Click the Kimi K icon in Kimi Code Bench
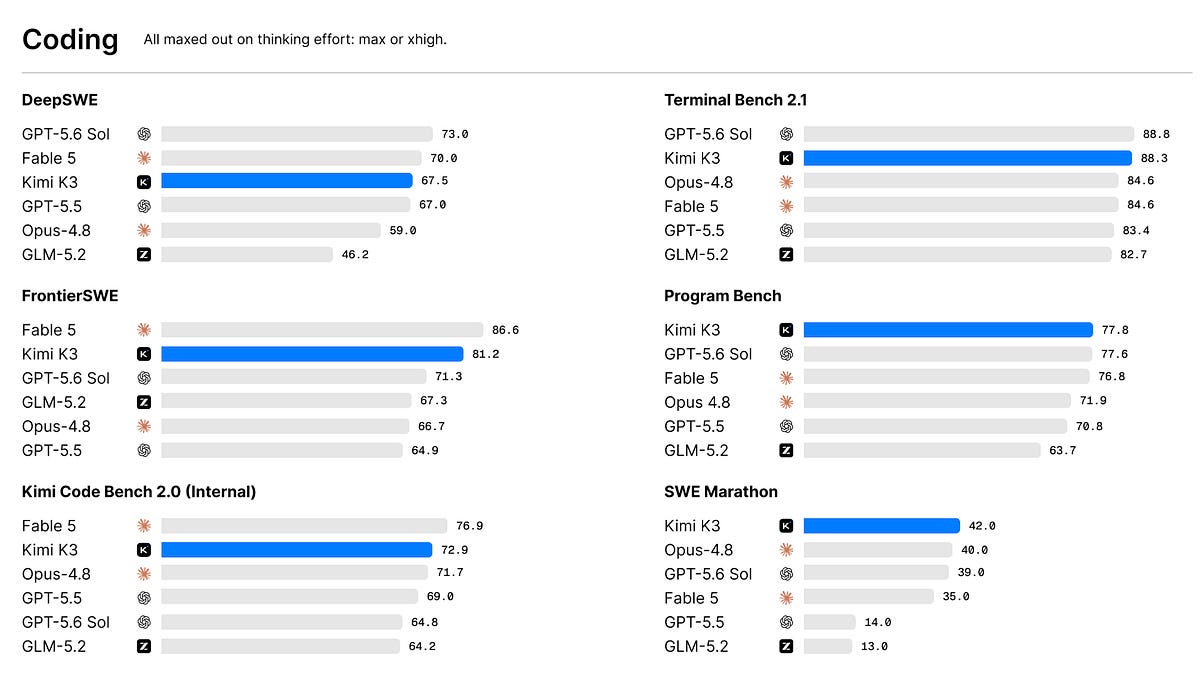 [144, 550]
